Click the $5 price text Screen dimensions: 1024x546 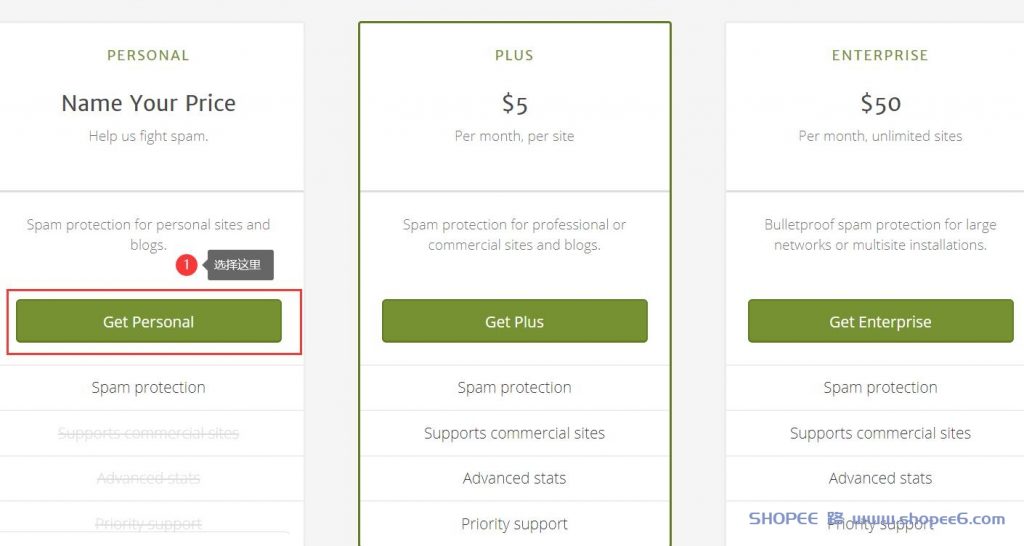pos(515,104)
